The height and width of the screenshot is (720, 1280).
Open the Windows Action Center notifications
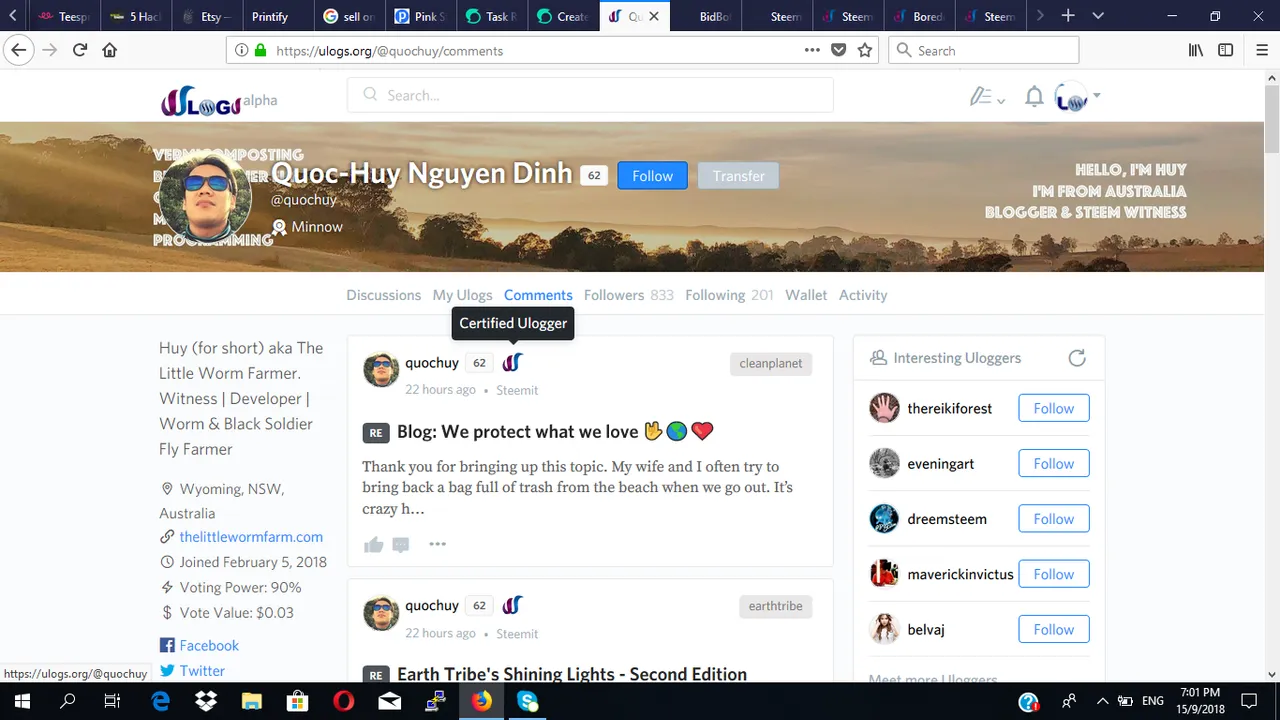tap(1249, 702)
